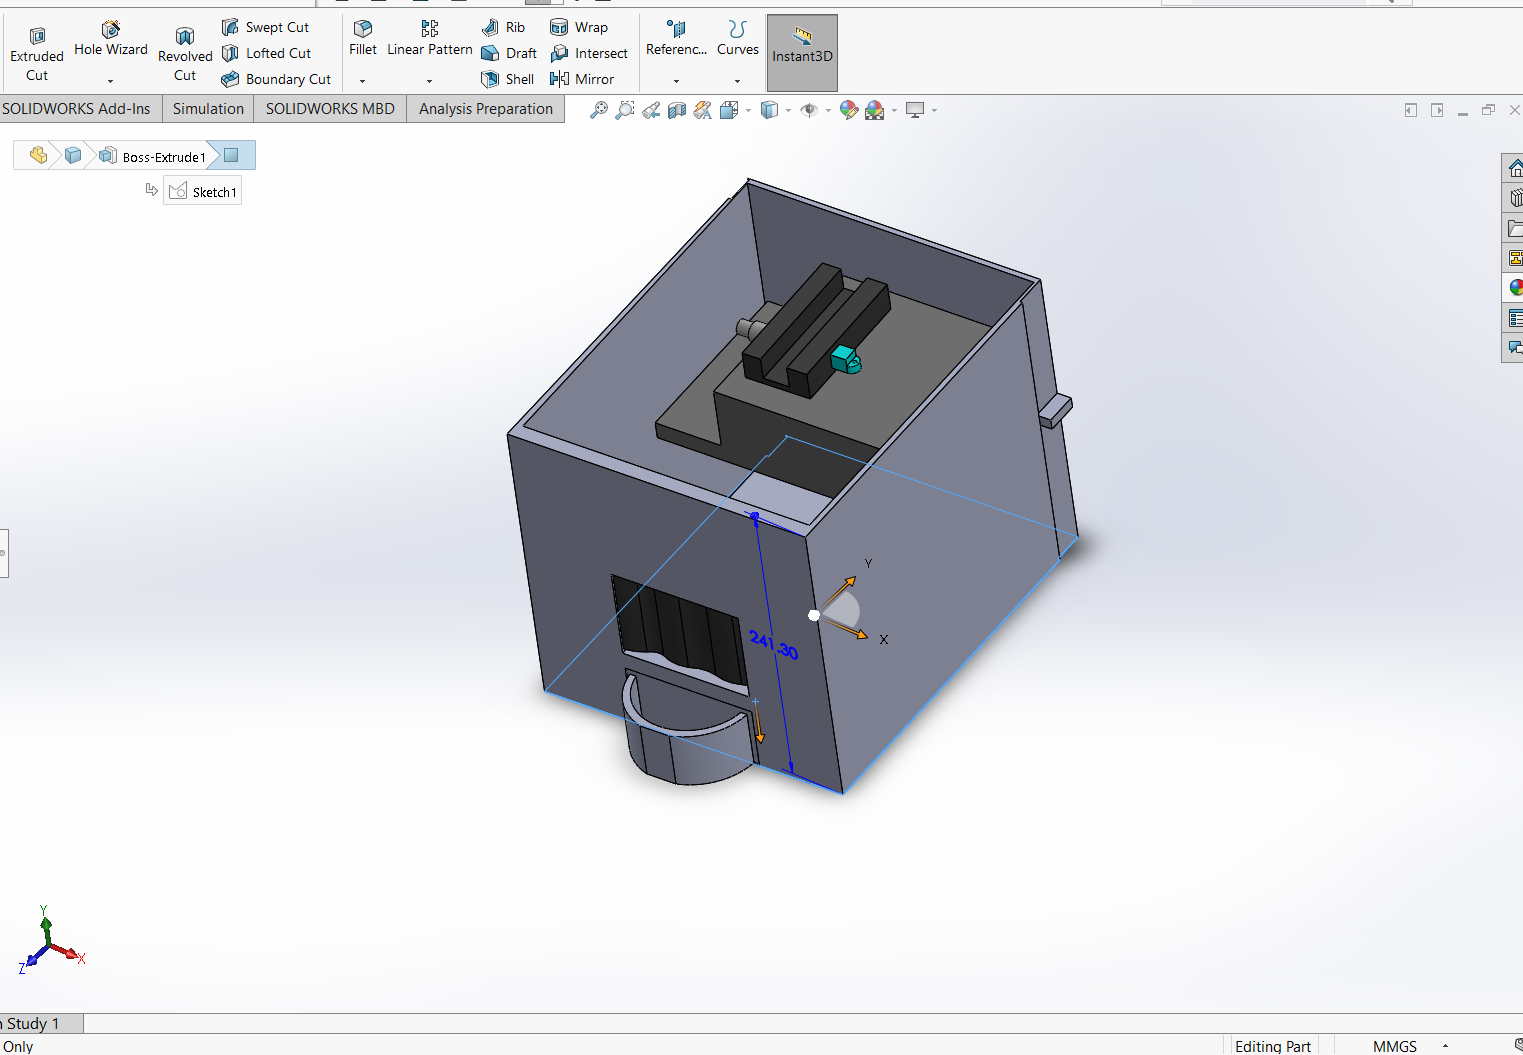Toggle the Instant3D mode button
The height and width of the screenshot is (1055, 1523).
[802, 53]
